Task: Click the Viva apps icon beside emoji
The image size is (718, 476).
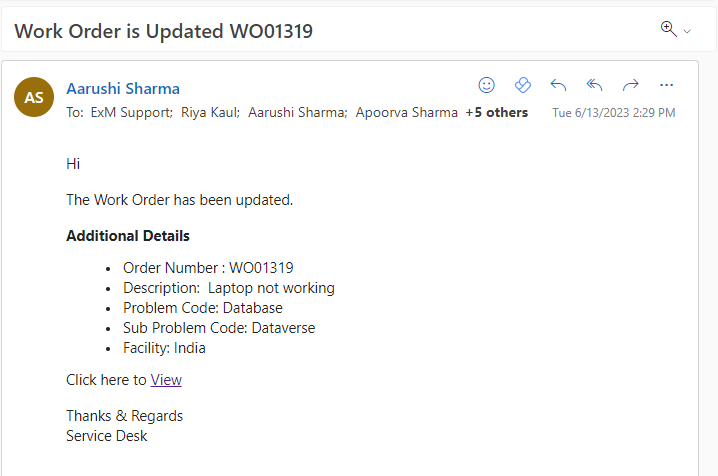Action: click(x=522, y=85)
